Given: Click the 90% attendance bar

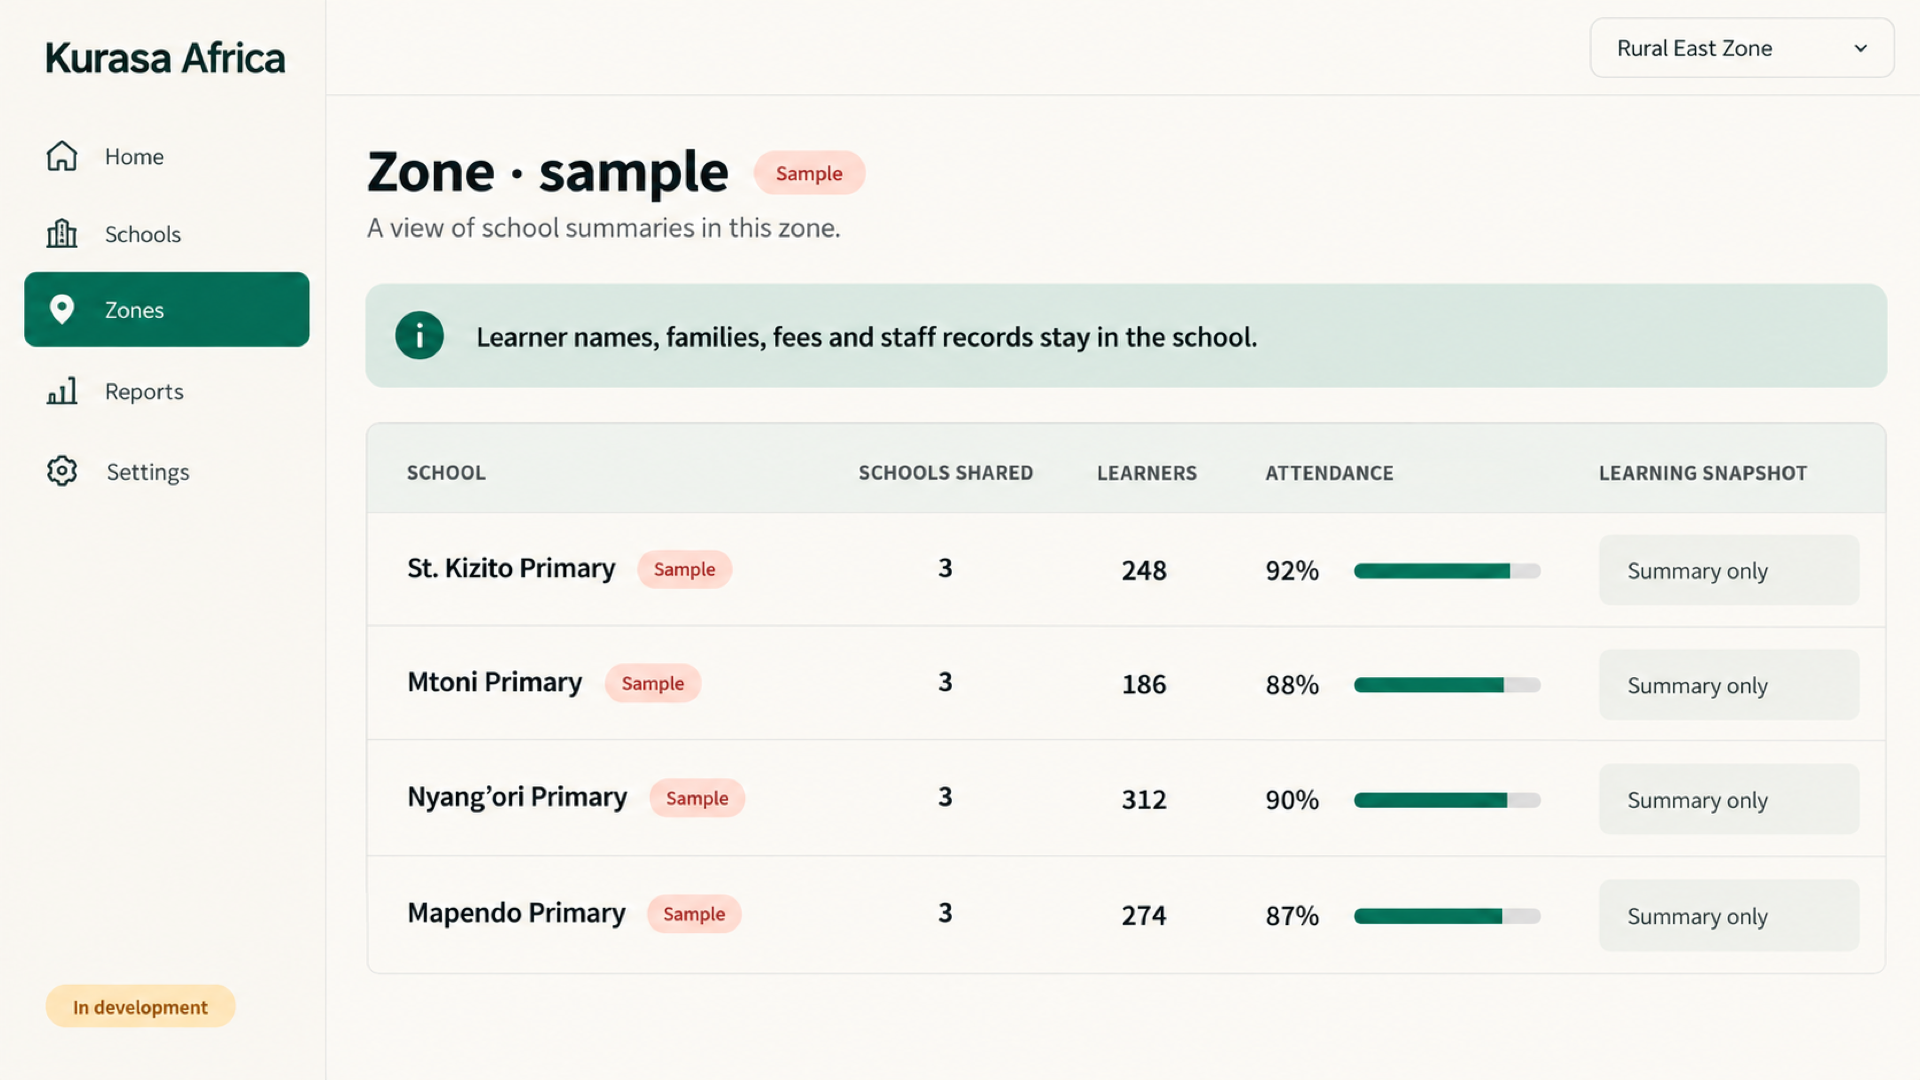Looking at the screenshot, I should pos(1447,800).
